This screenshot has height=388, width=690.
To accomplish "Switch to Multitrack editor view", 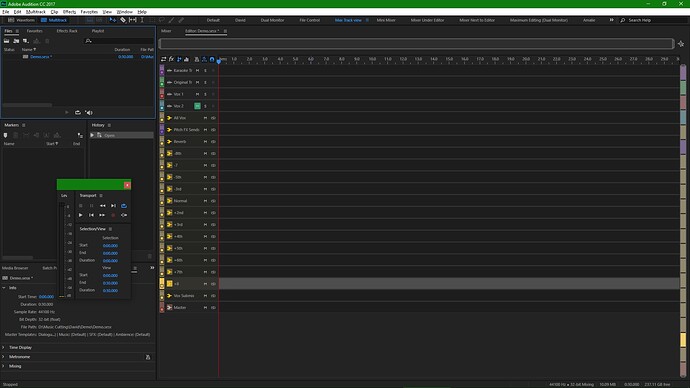I will (x=54, y=20).
